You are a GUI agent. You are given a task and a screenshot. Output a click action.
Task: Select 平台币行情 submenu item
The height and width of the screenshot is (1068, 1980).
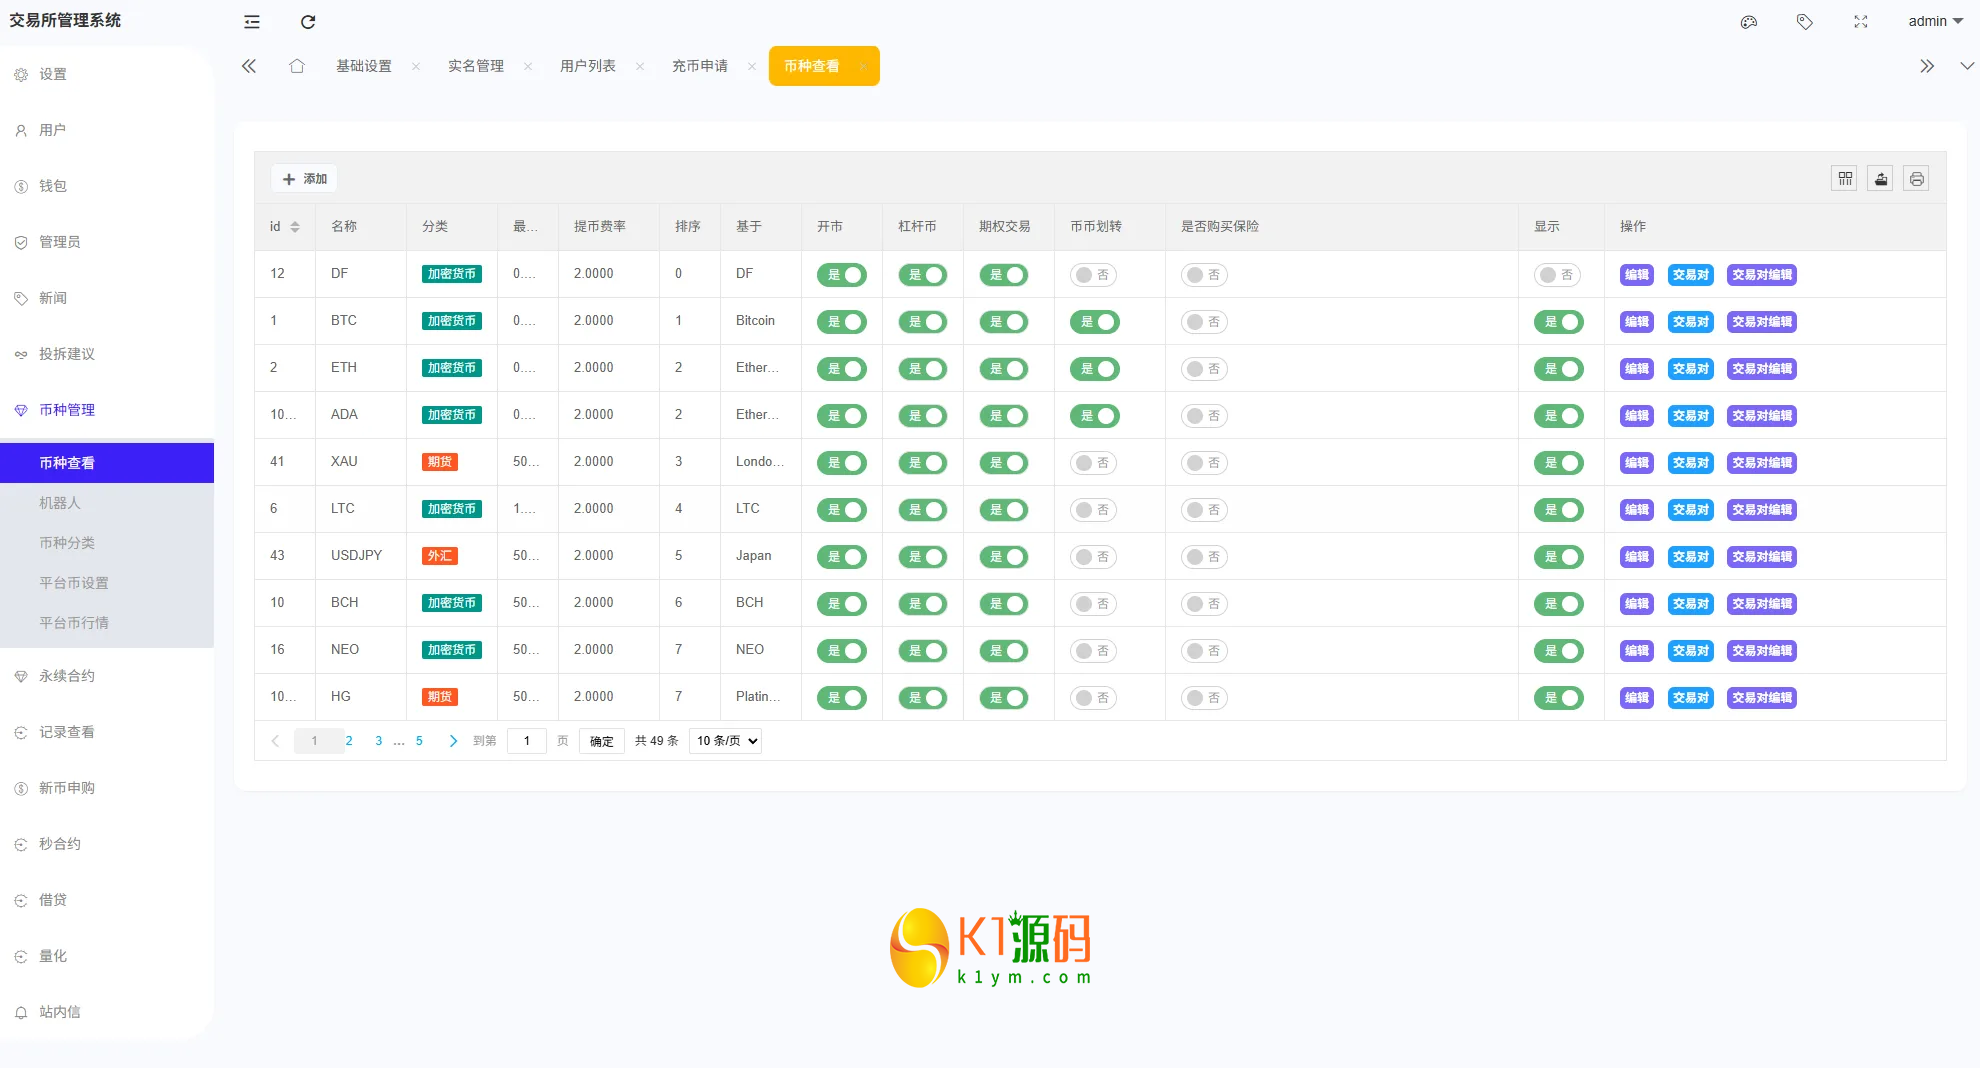[107, 623]
